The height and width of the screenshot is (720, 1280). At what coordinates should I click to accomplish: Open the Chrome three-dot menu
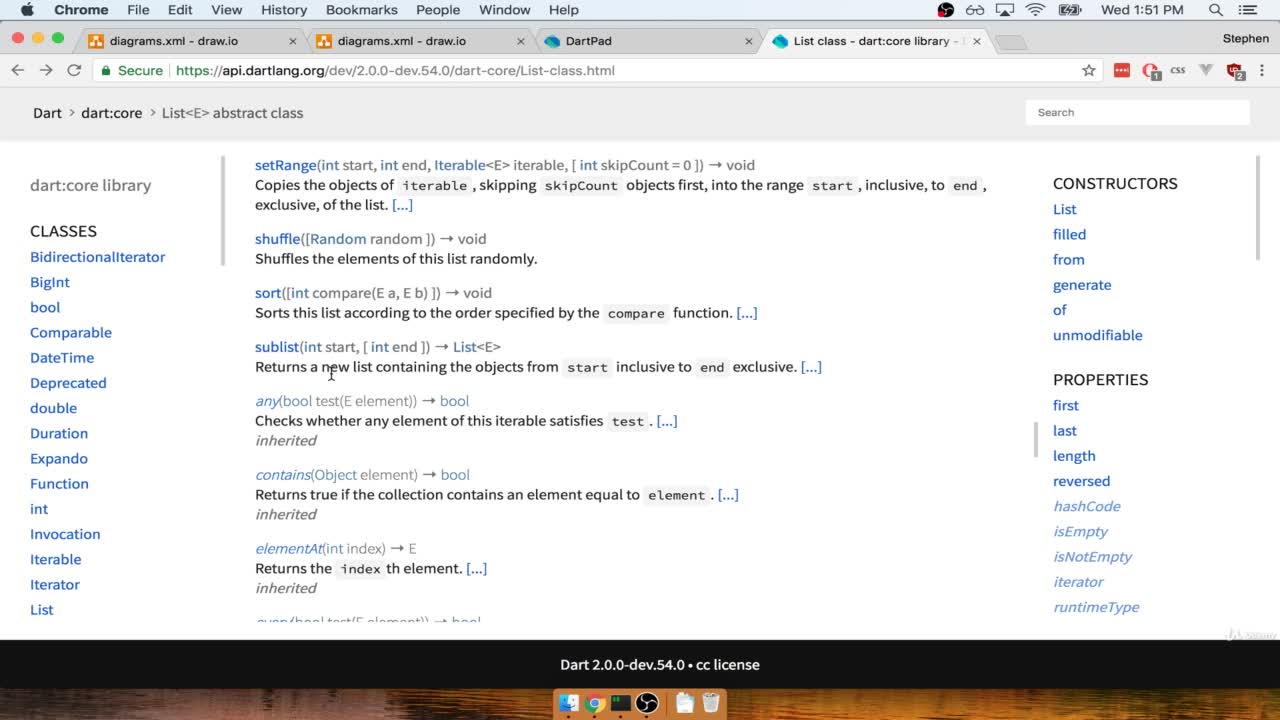click(x=1261, y=70)
